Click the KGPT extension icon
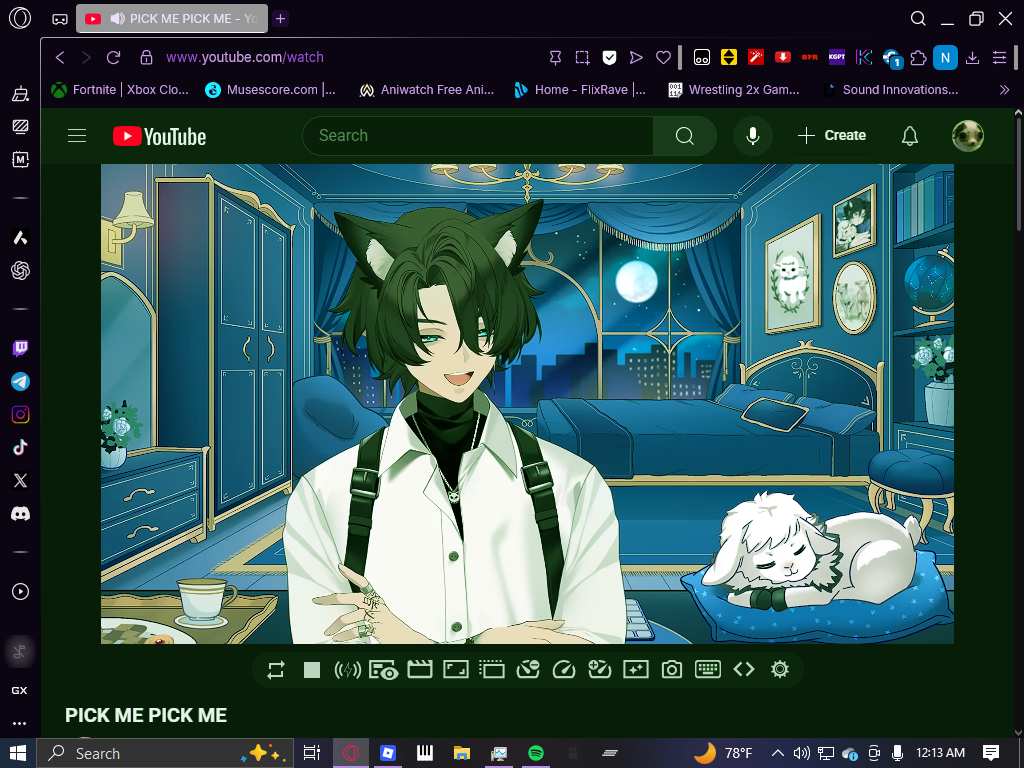Viewport: 1024px width, 768px height. (837, 57)
